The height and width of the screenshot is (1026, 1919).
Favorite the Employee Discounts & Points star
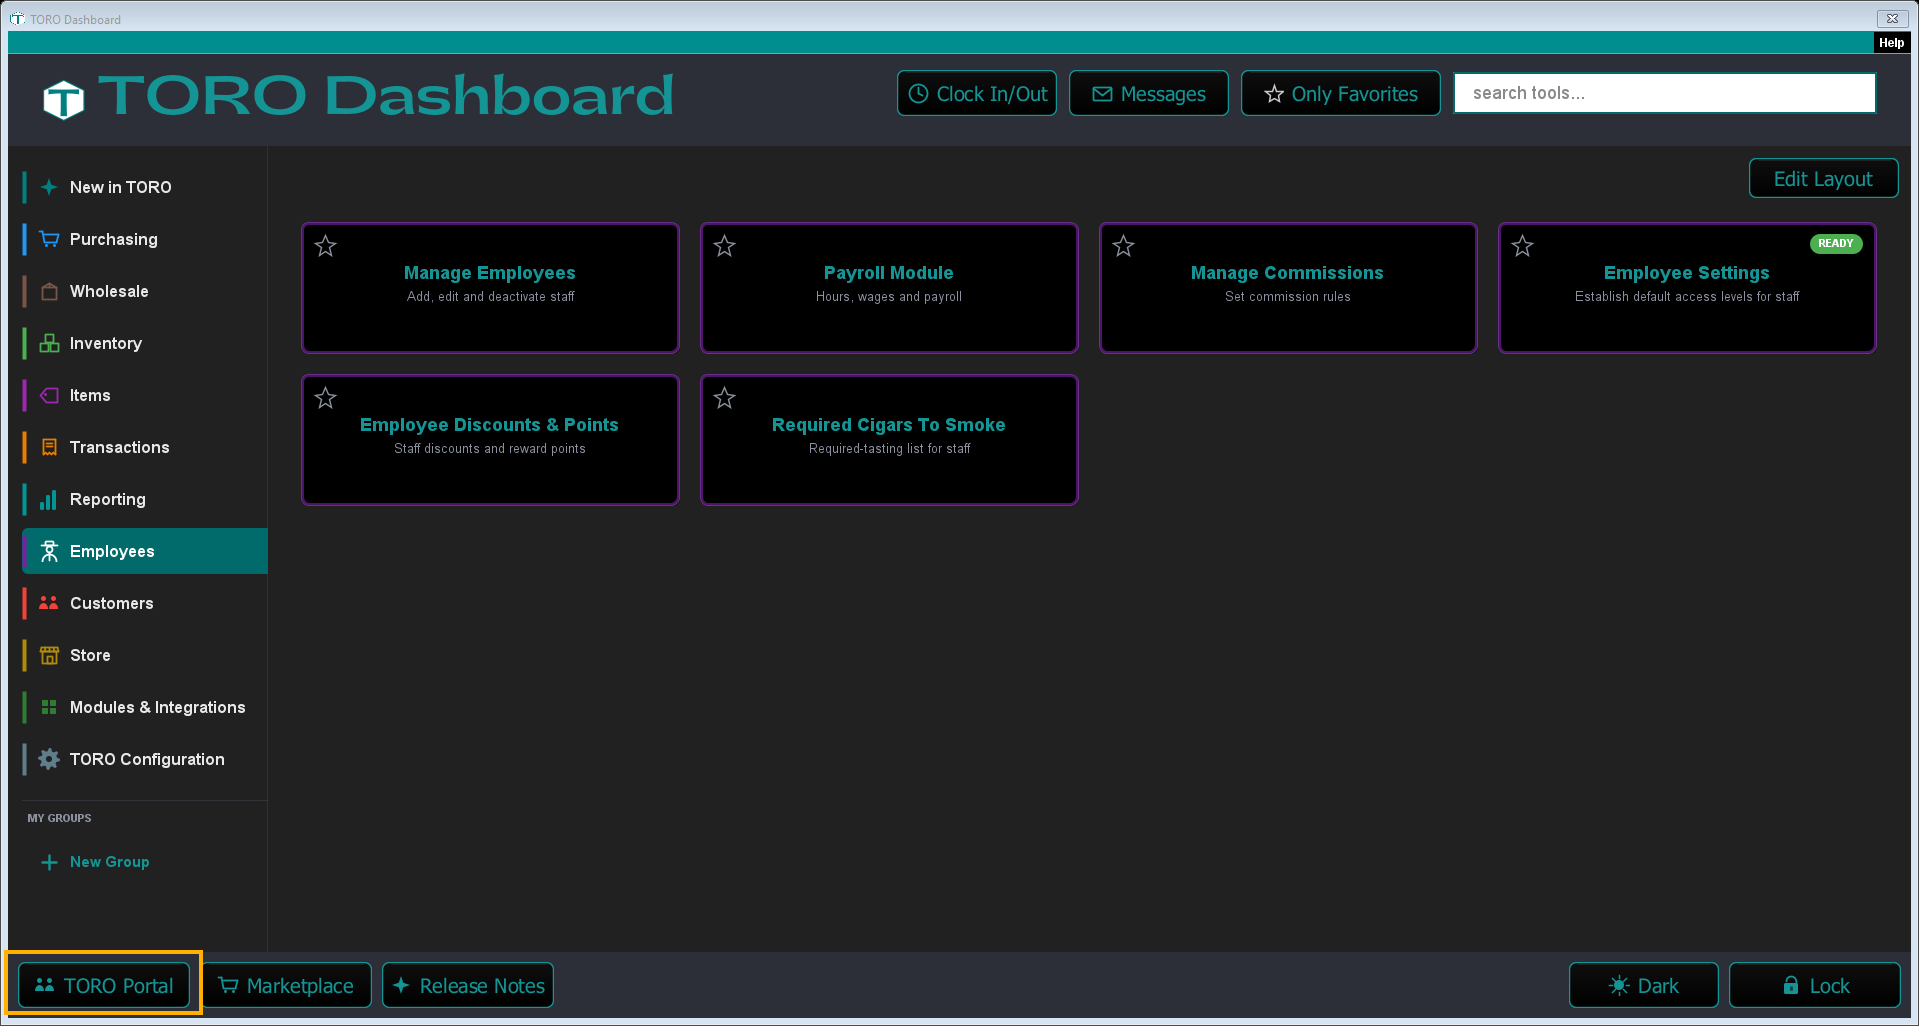coord(326,398)
